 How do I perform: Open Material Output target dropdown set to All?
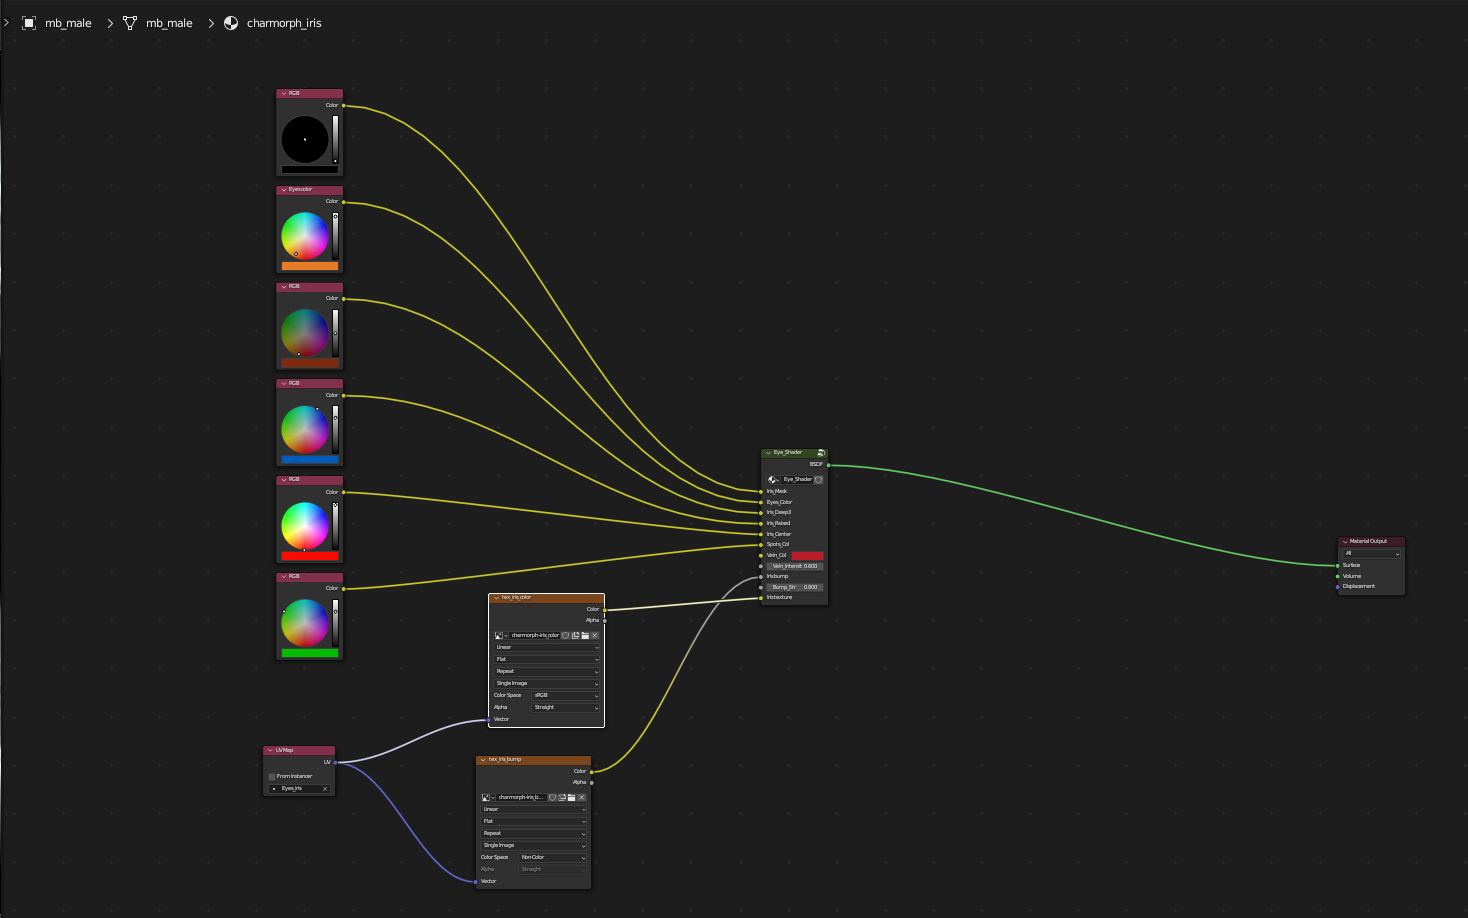pos(1371,554)
